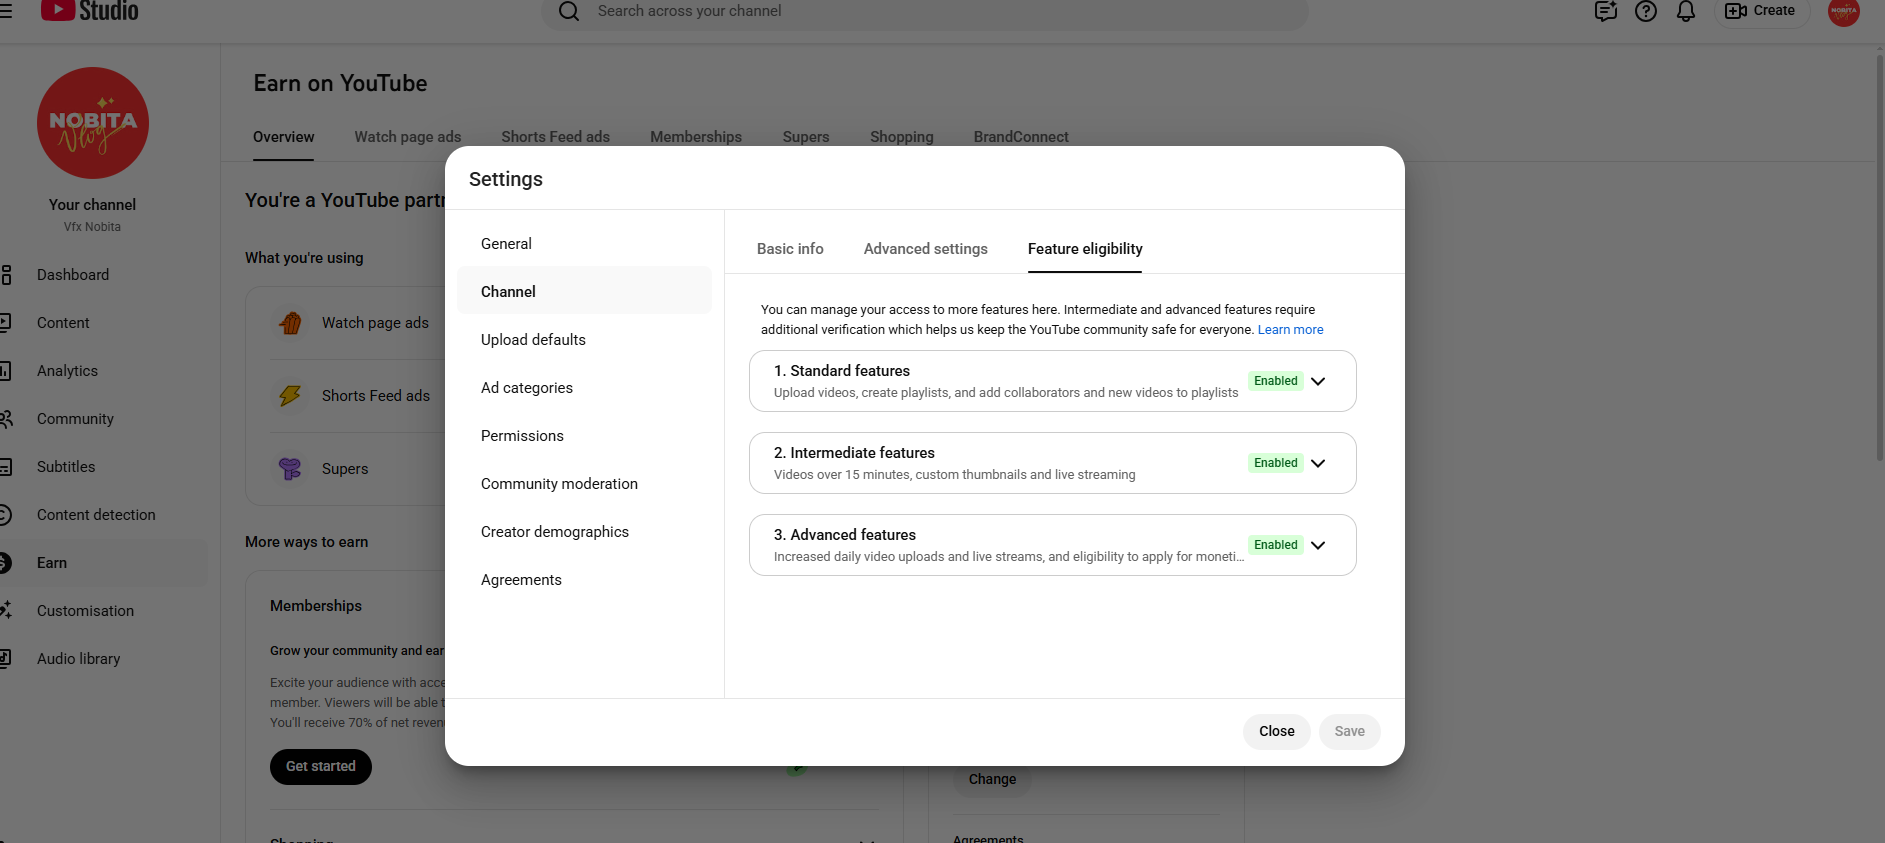Click the Nobita Vlog channel picture

point(93,123)
